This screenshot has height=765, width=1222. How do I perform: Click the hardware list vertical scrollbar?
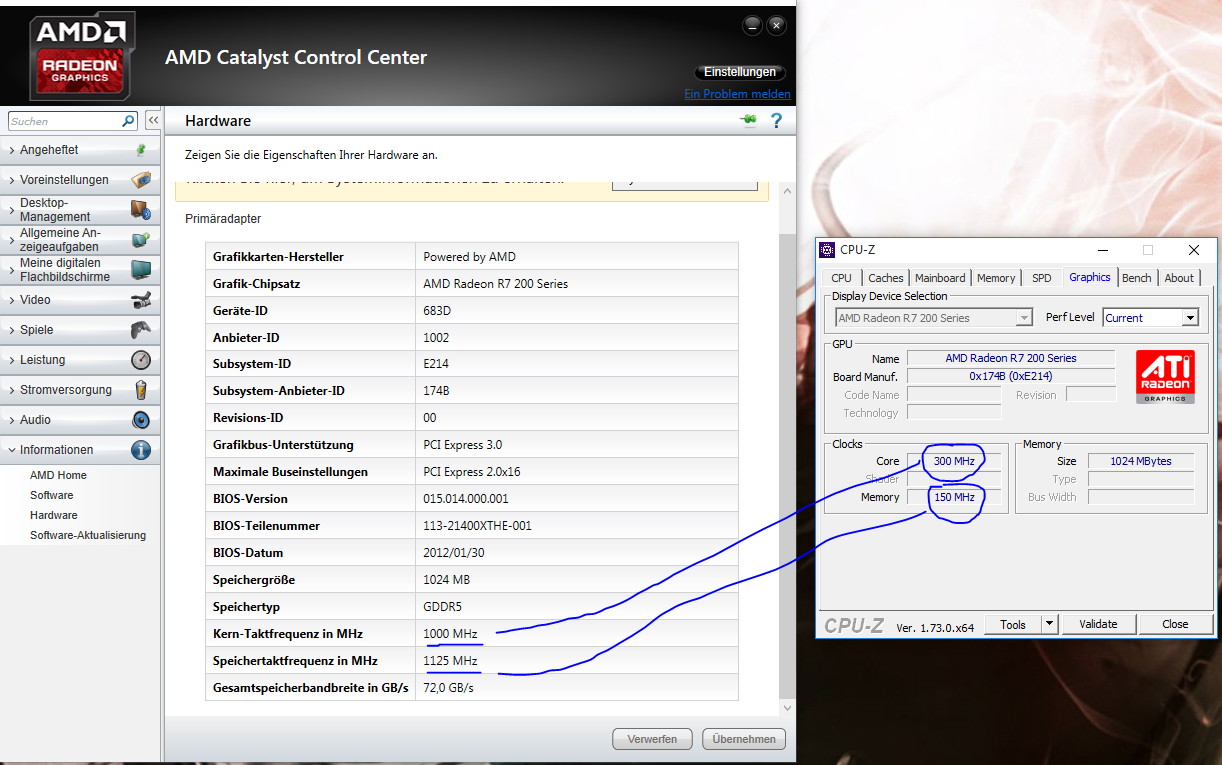(x=787, y=464)
